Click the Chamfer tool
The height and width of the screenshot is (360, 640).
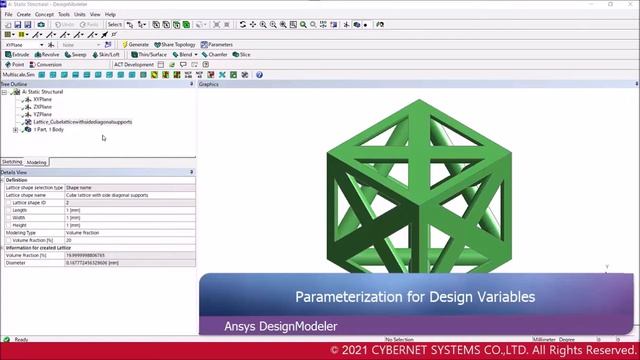(214, 54)
